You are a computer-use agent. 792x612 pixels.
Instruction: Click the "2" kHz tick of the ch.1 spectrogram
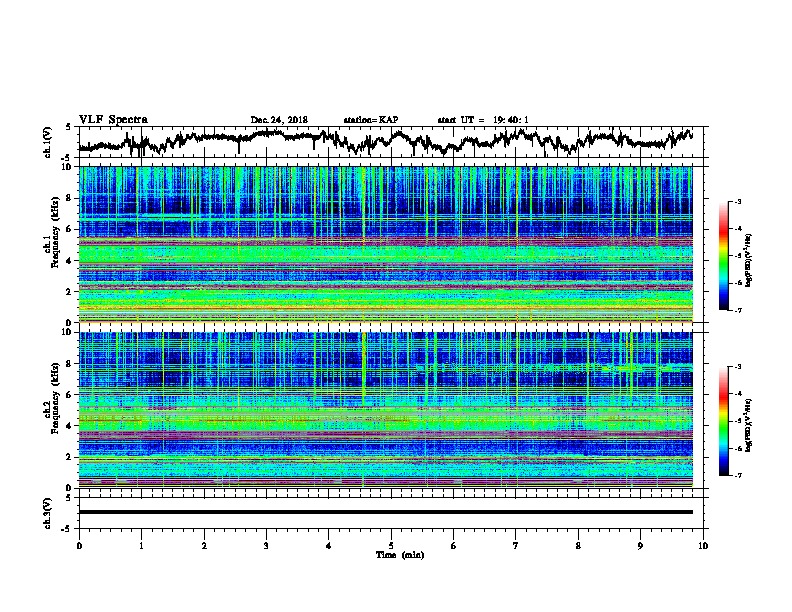(70, 291)
